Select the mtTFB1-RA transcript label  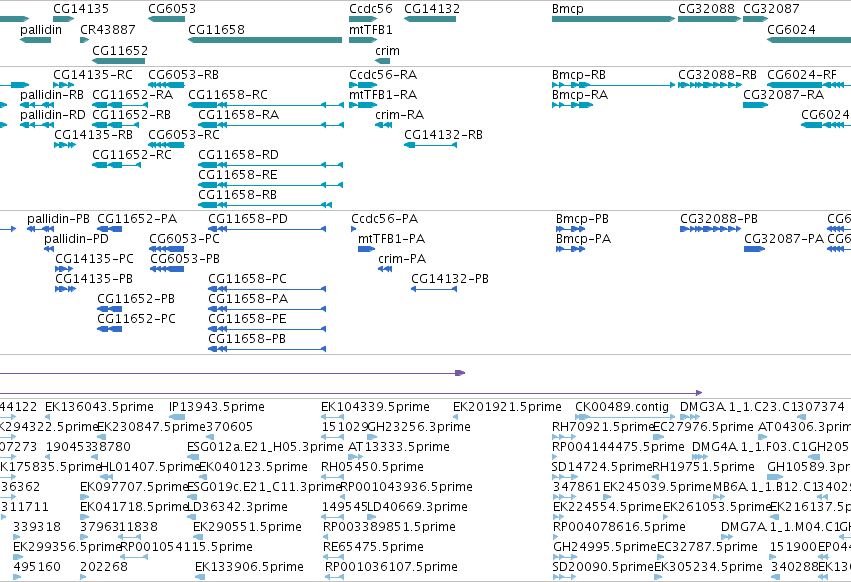383,94
